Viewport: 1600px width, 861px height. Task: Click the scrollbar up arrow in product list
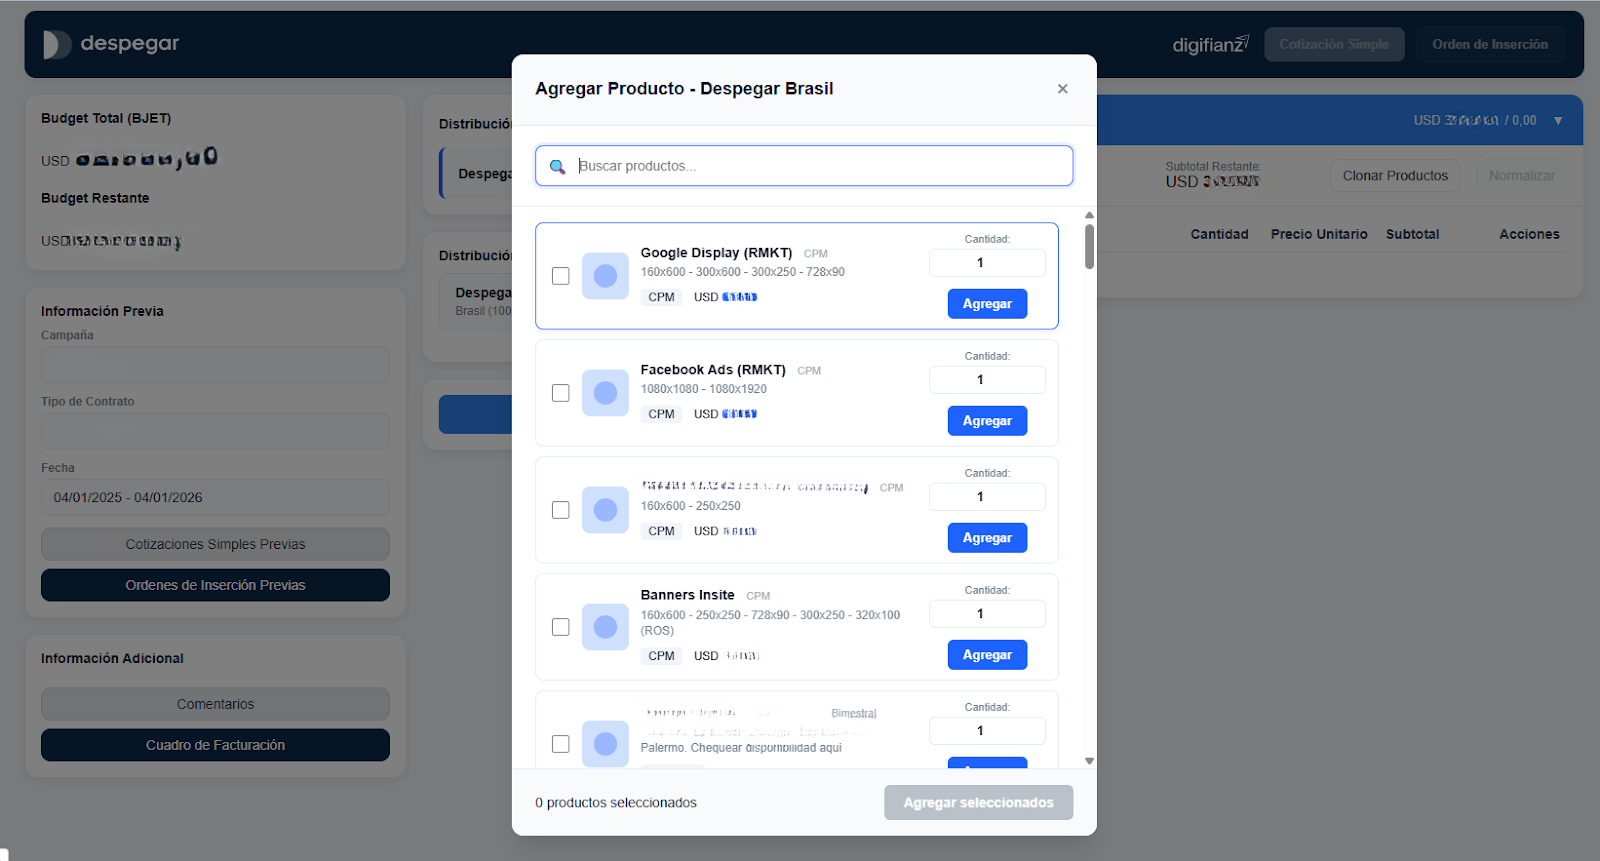[x=1089, y=215]
